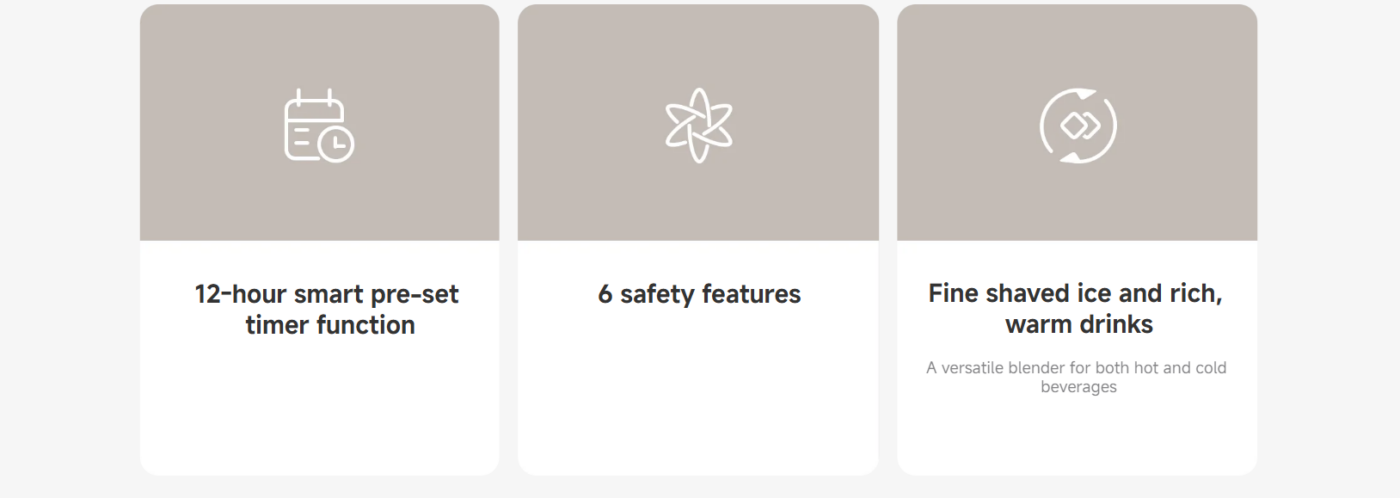Select the "6 safety features" heading
This screenshot has height=498, width=1400.
pos(699,294)
